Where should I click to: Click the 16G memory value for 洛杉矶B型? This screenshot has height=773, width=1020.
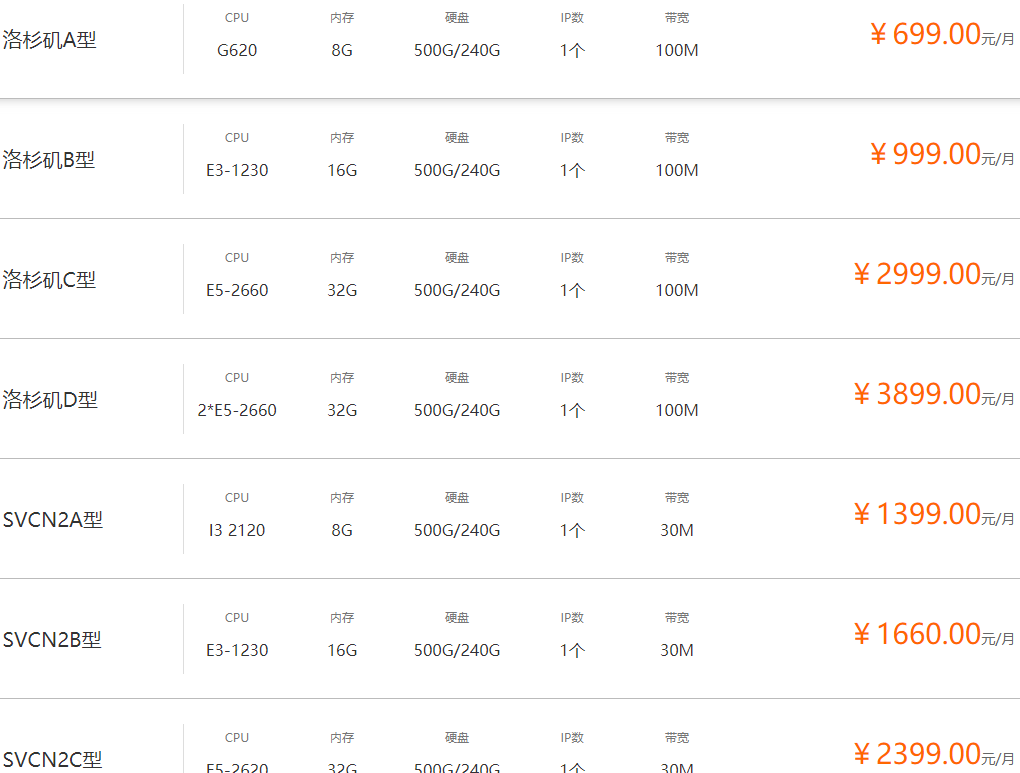point(342,170)
